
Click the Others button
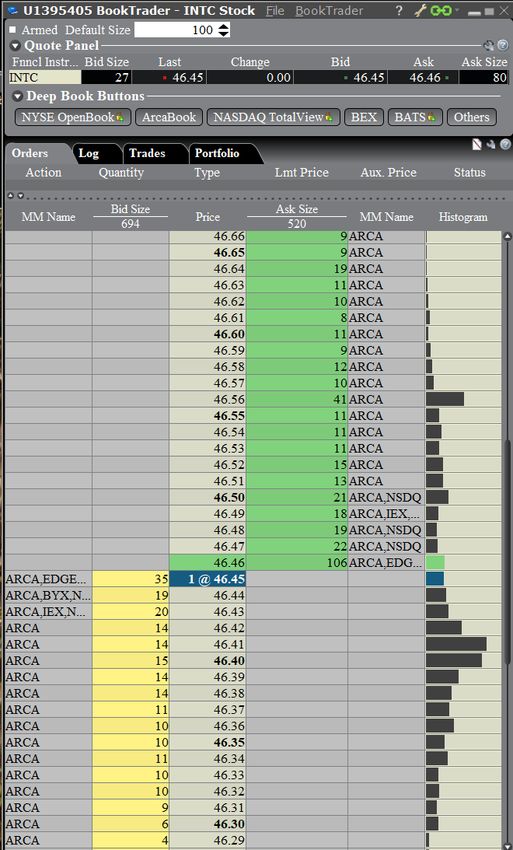(x=471, y=117)
